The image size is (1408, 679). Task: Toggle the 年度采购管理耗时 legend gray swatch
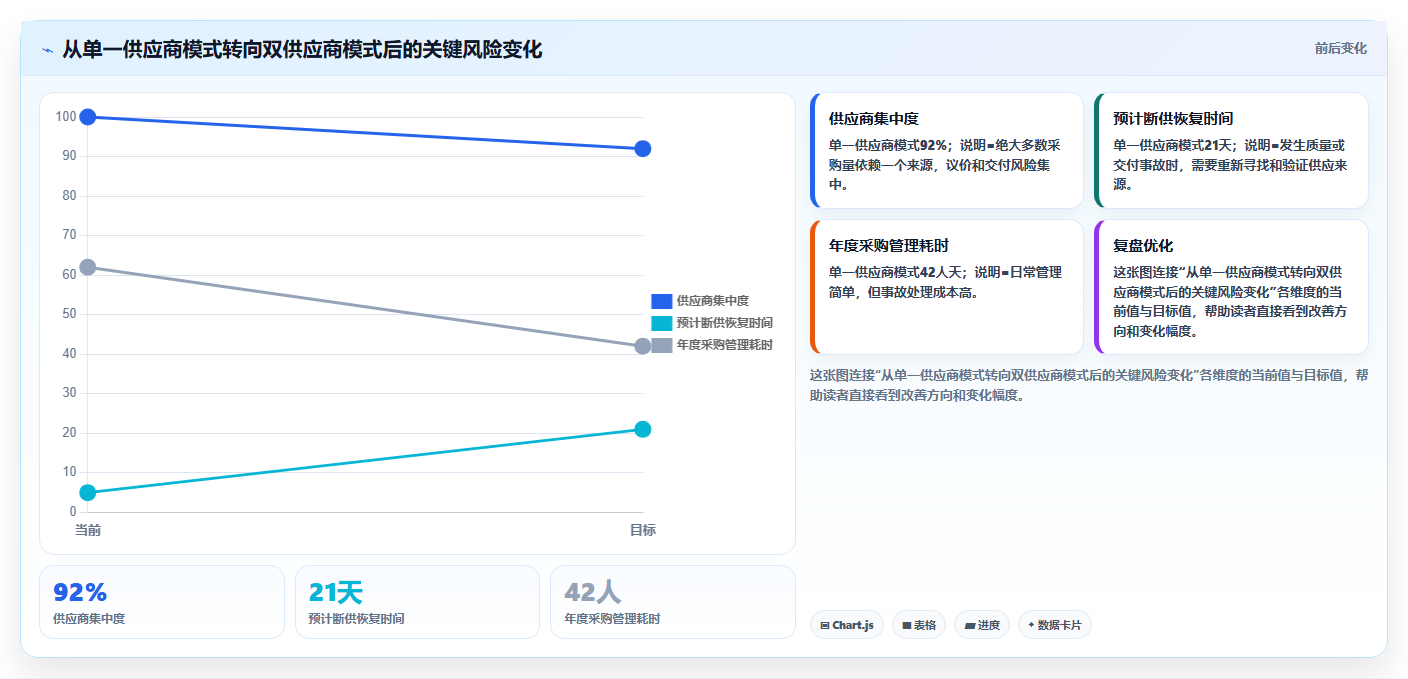[662, 345]
